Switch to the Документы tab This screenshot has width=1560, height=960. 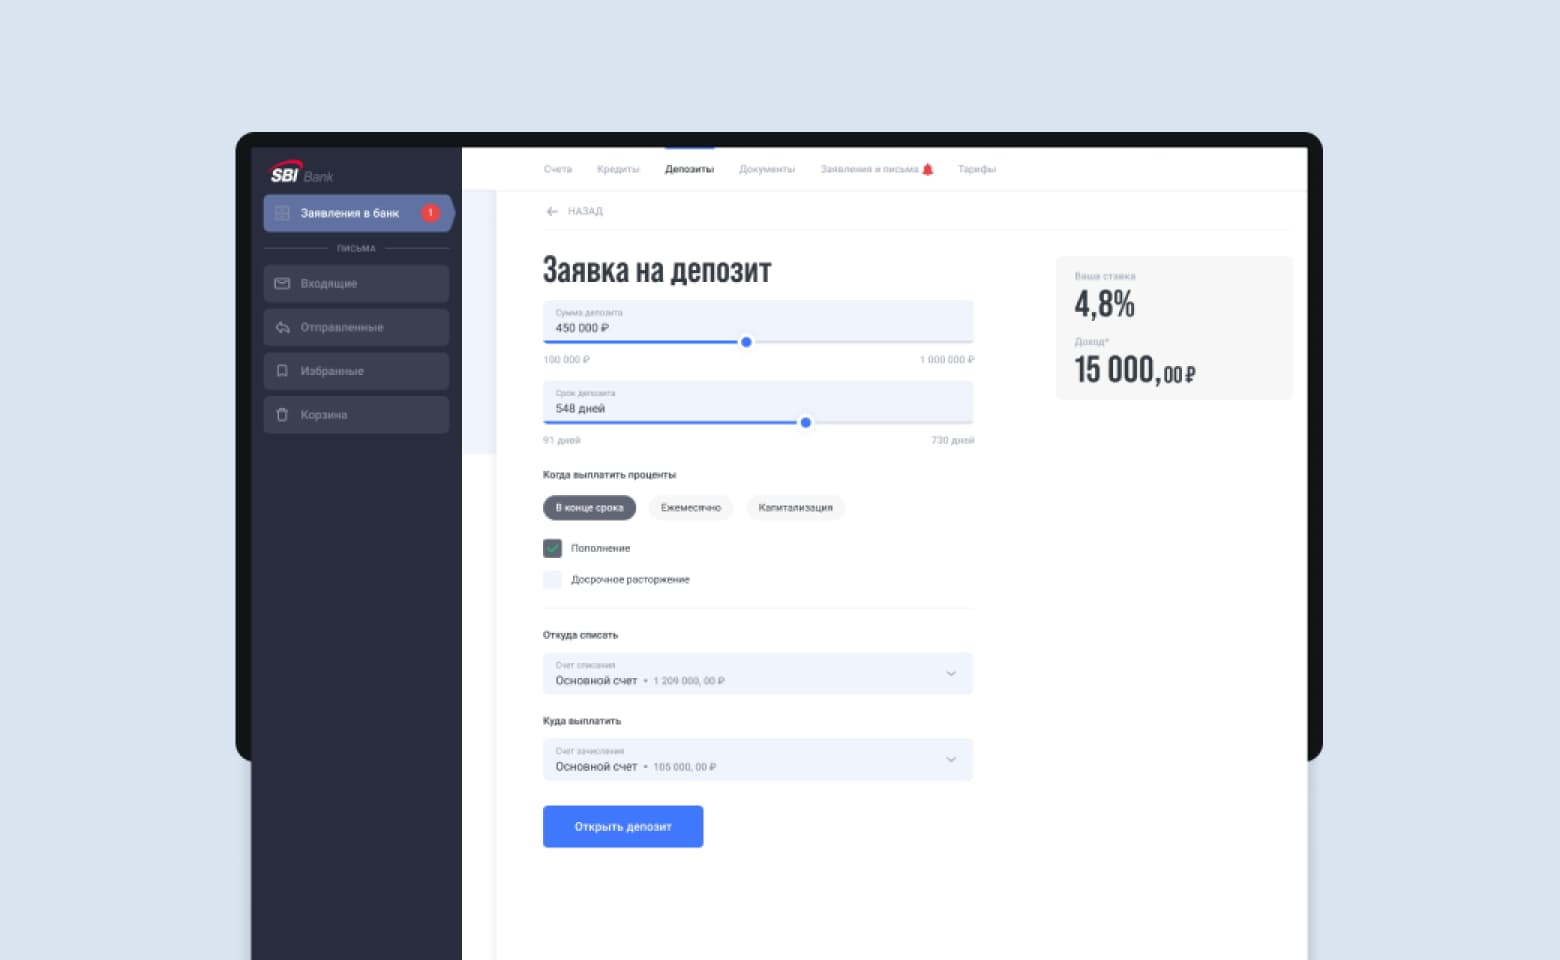click(767, 169)
